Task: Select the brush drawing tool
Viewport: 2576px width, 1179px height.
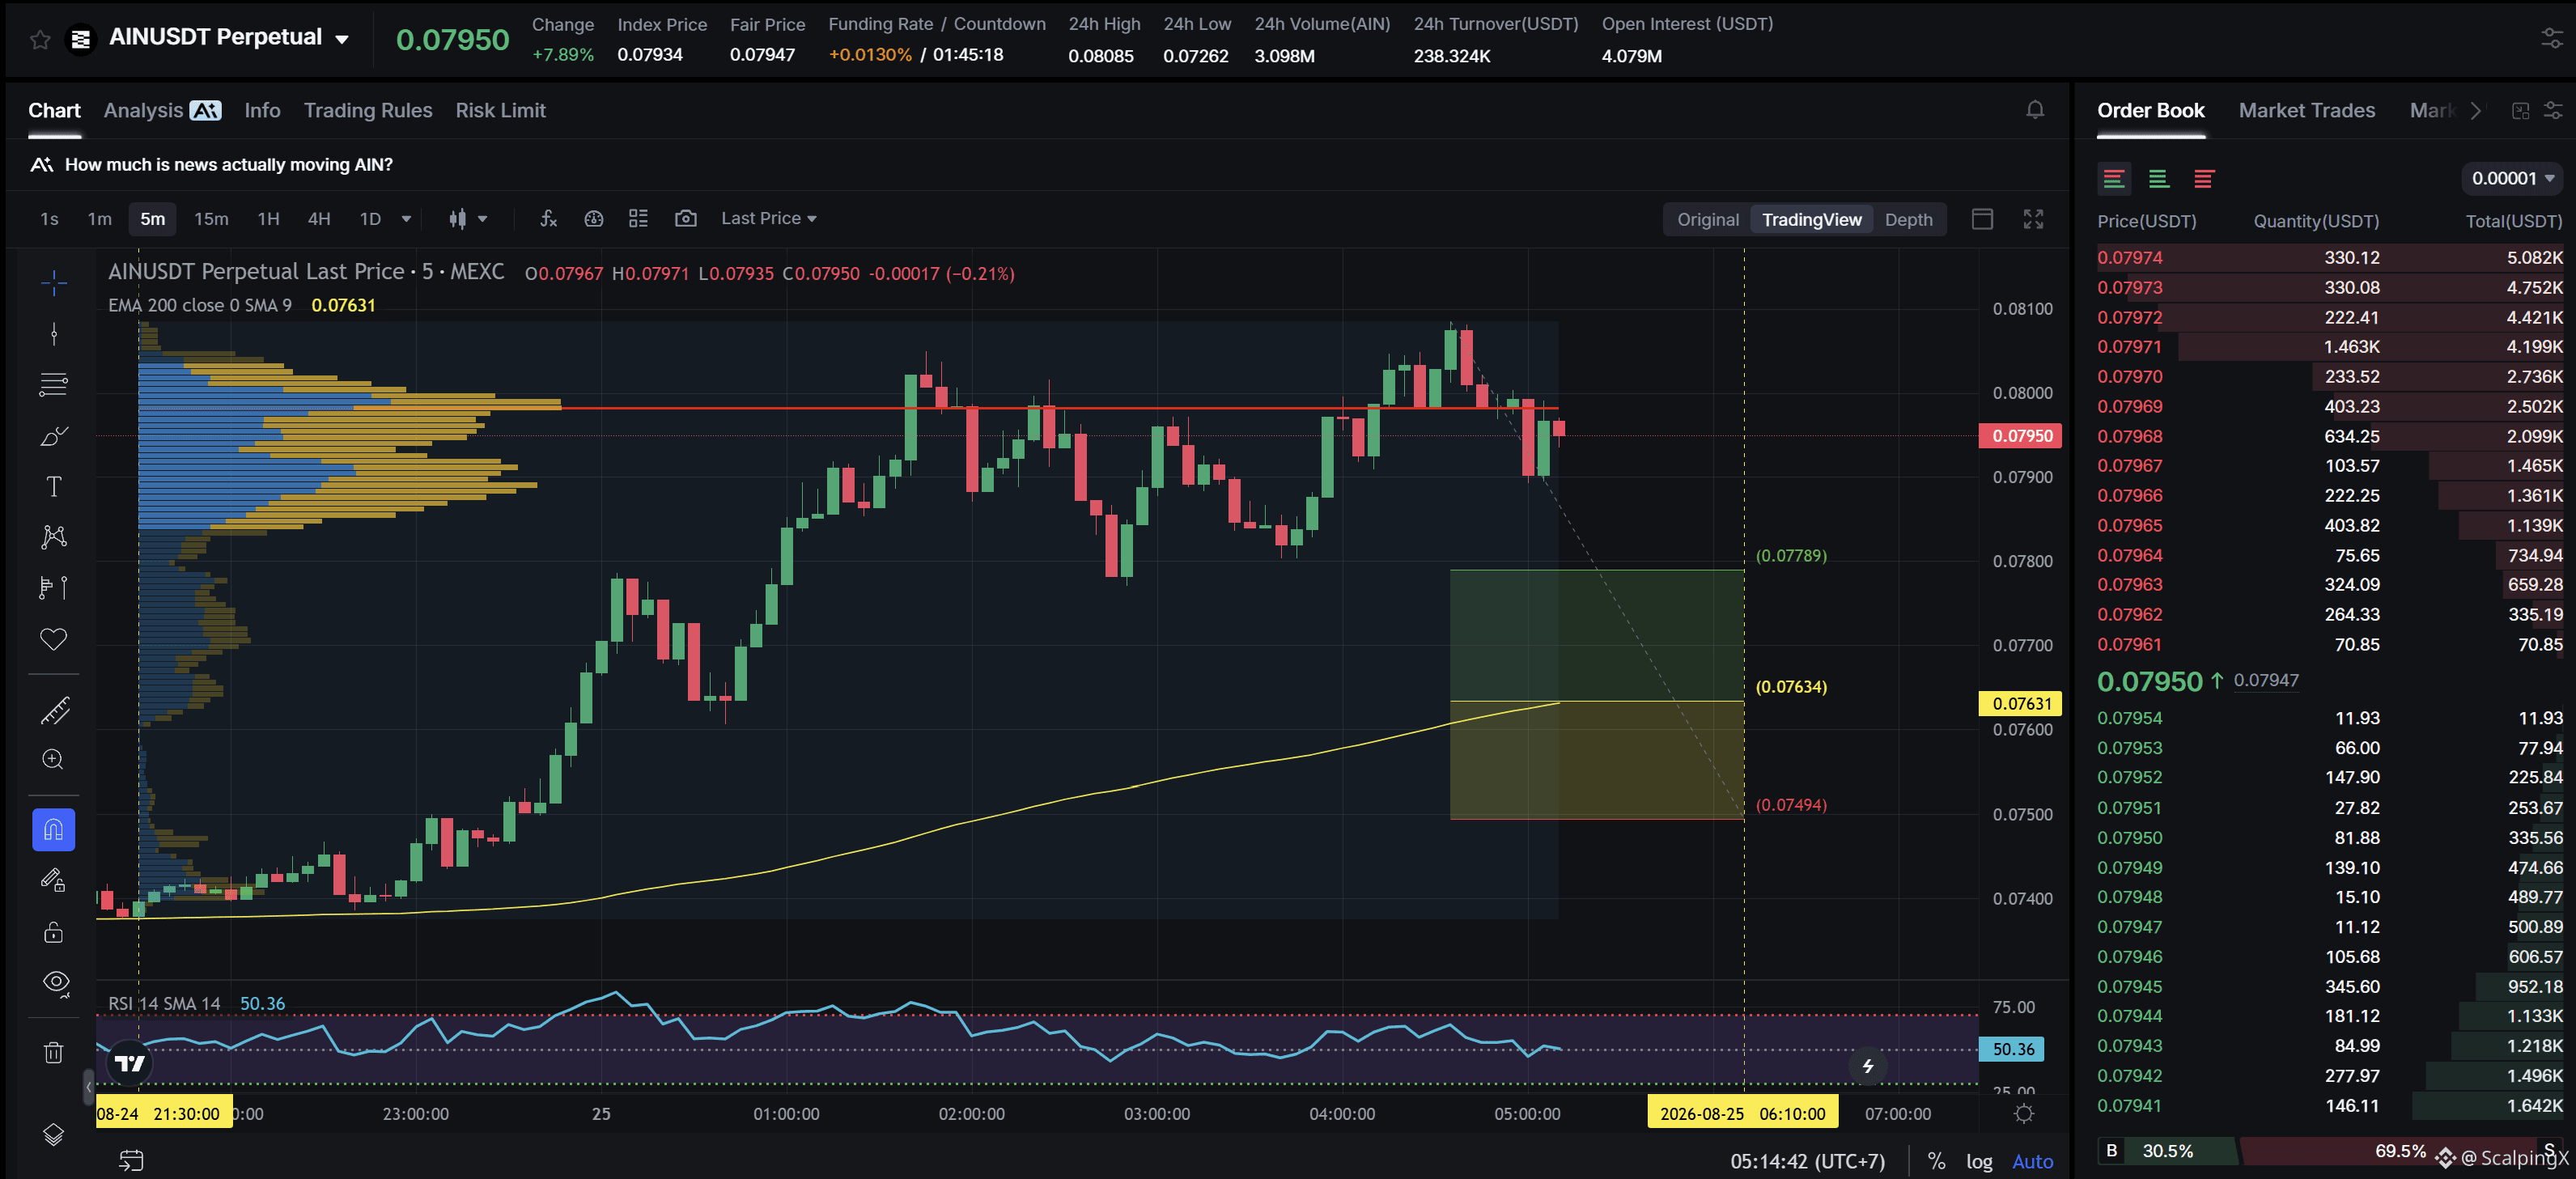Action: click(x=54, y=436)
